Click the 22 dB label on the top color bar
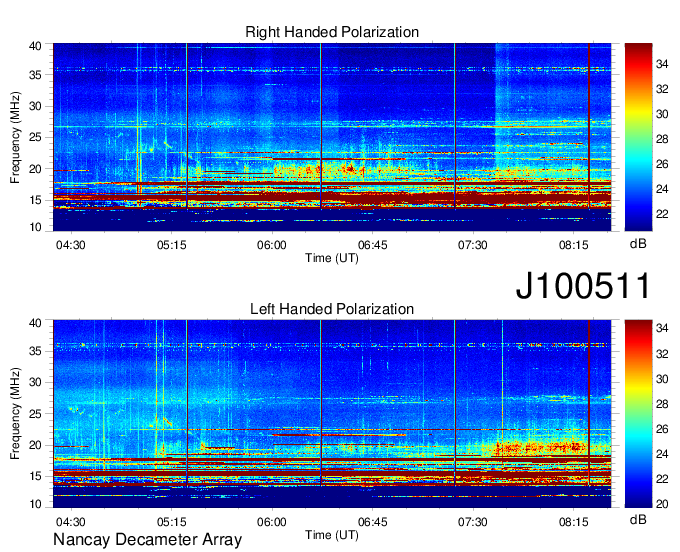 tap(662, 214)
